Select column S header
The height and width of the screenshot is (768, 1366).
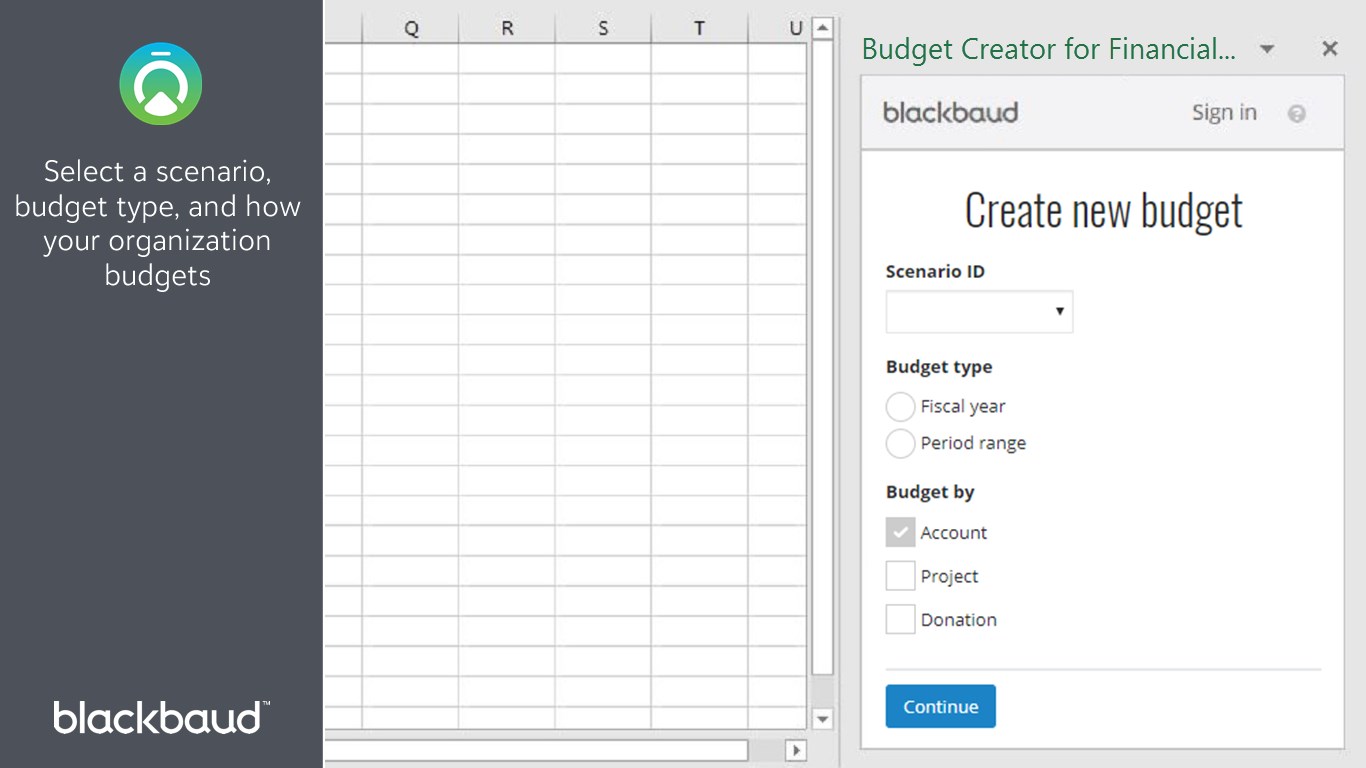coord(603,29)
